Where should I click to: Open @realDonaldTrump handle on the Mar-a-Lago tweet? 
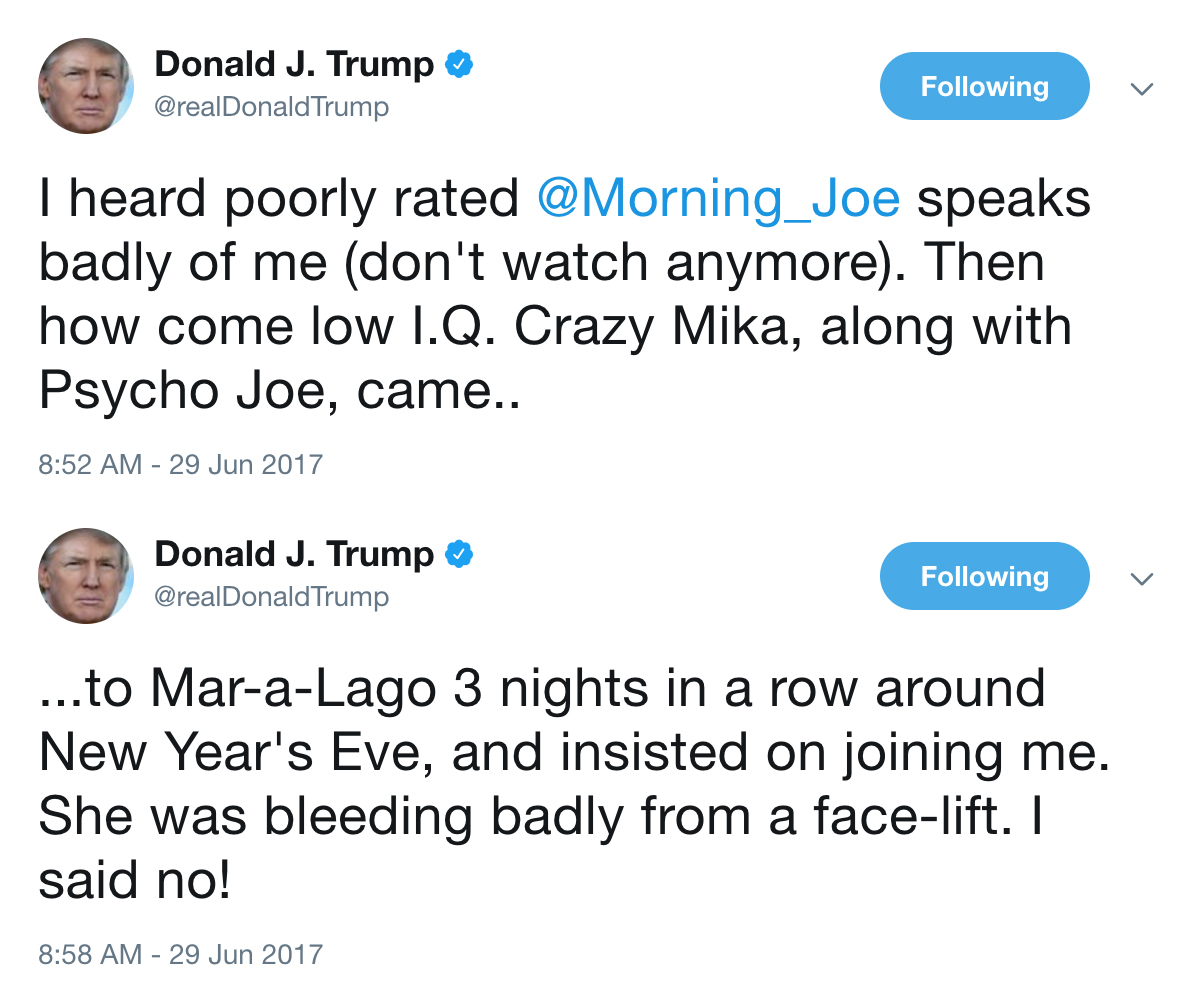[x=271, y=597]
